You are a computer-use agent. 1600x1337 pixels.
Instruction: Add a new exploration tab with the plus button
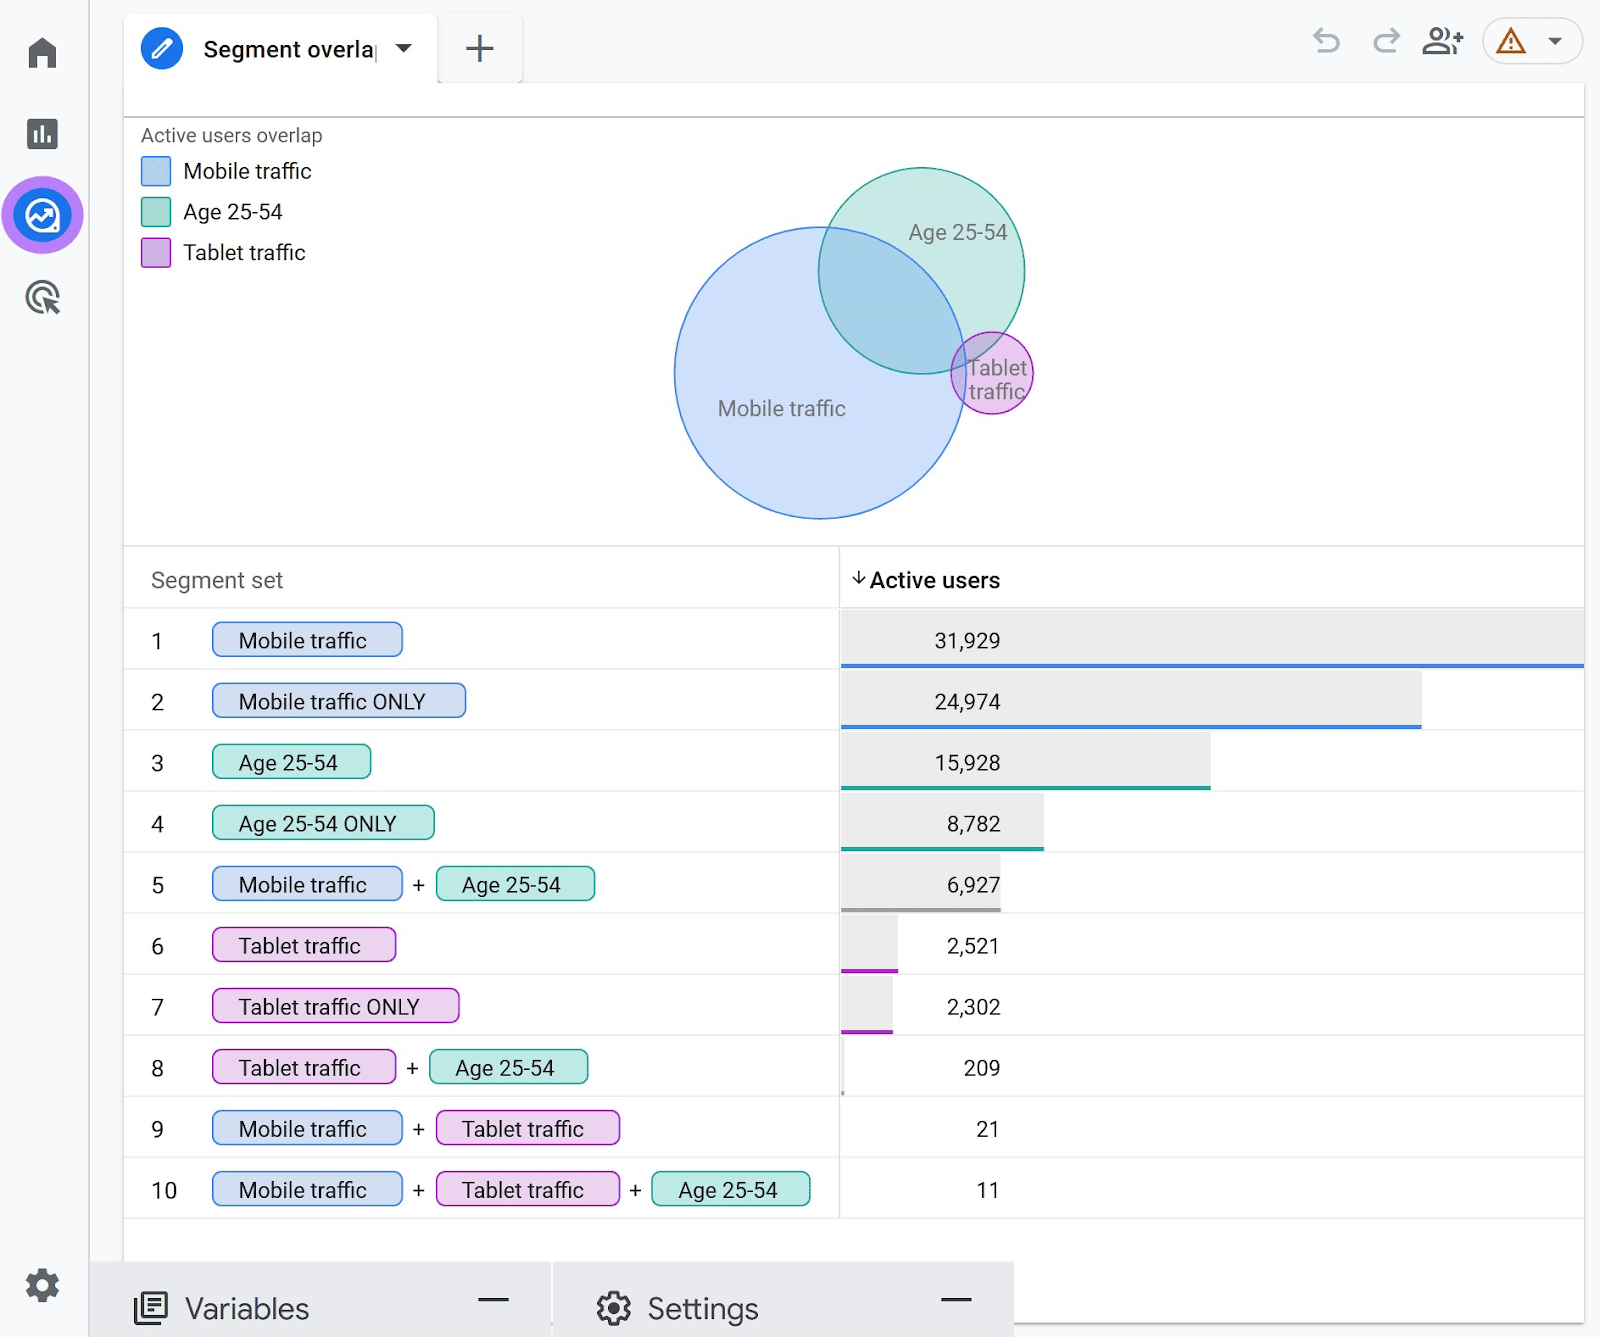pyautogui.click(x=480, y=48)
